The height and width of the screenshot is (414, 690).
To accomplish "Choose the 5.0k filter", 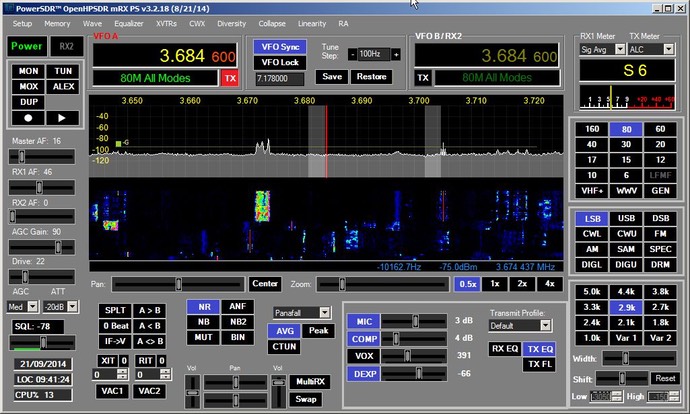I will (592, 291).
